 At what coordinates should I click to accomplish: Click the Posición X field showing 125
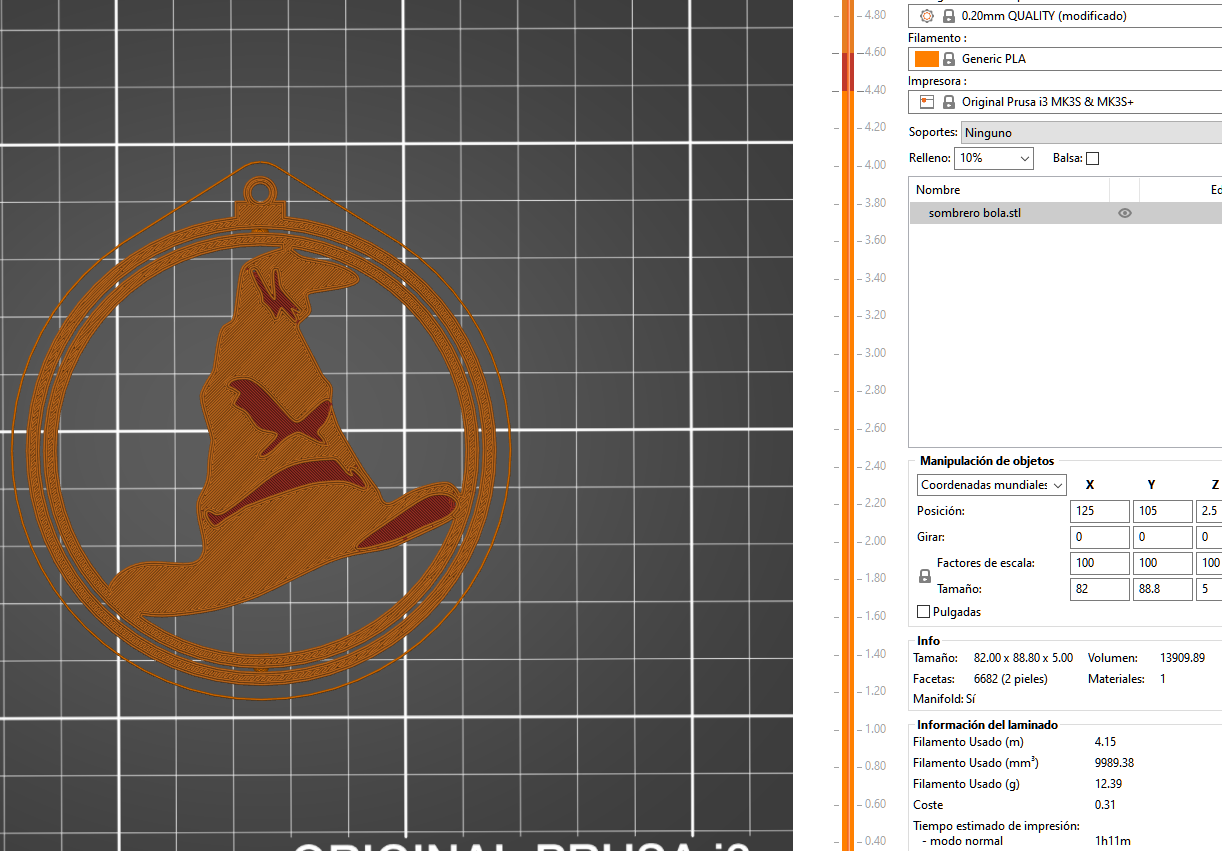pos(1099,511)
